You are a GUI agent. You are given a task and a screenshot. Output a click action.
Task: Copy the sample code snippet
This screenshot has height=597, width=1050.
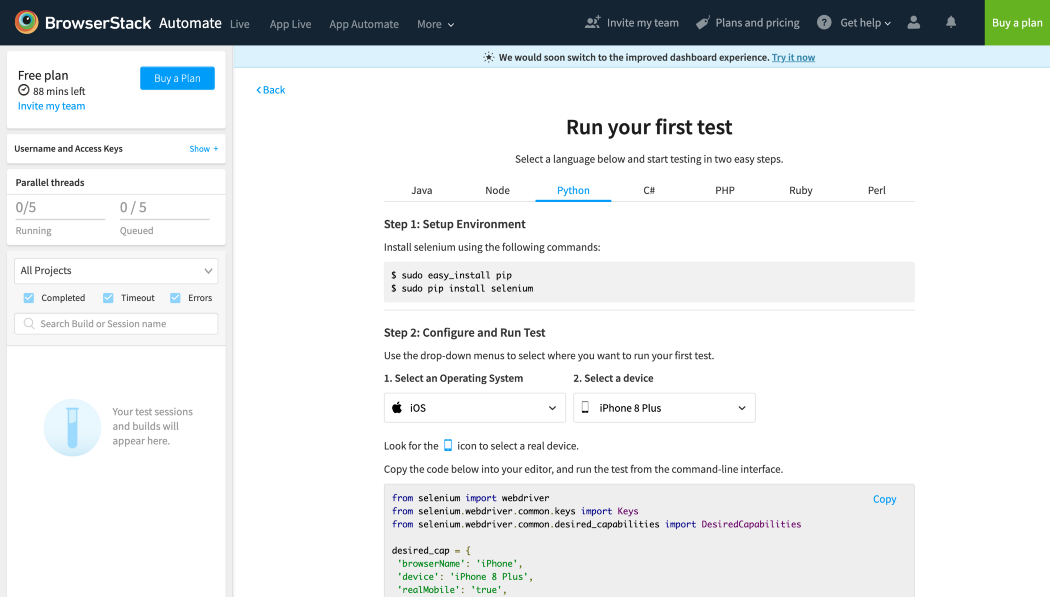click(x=884, y=499)
